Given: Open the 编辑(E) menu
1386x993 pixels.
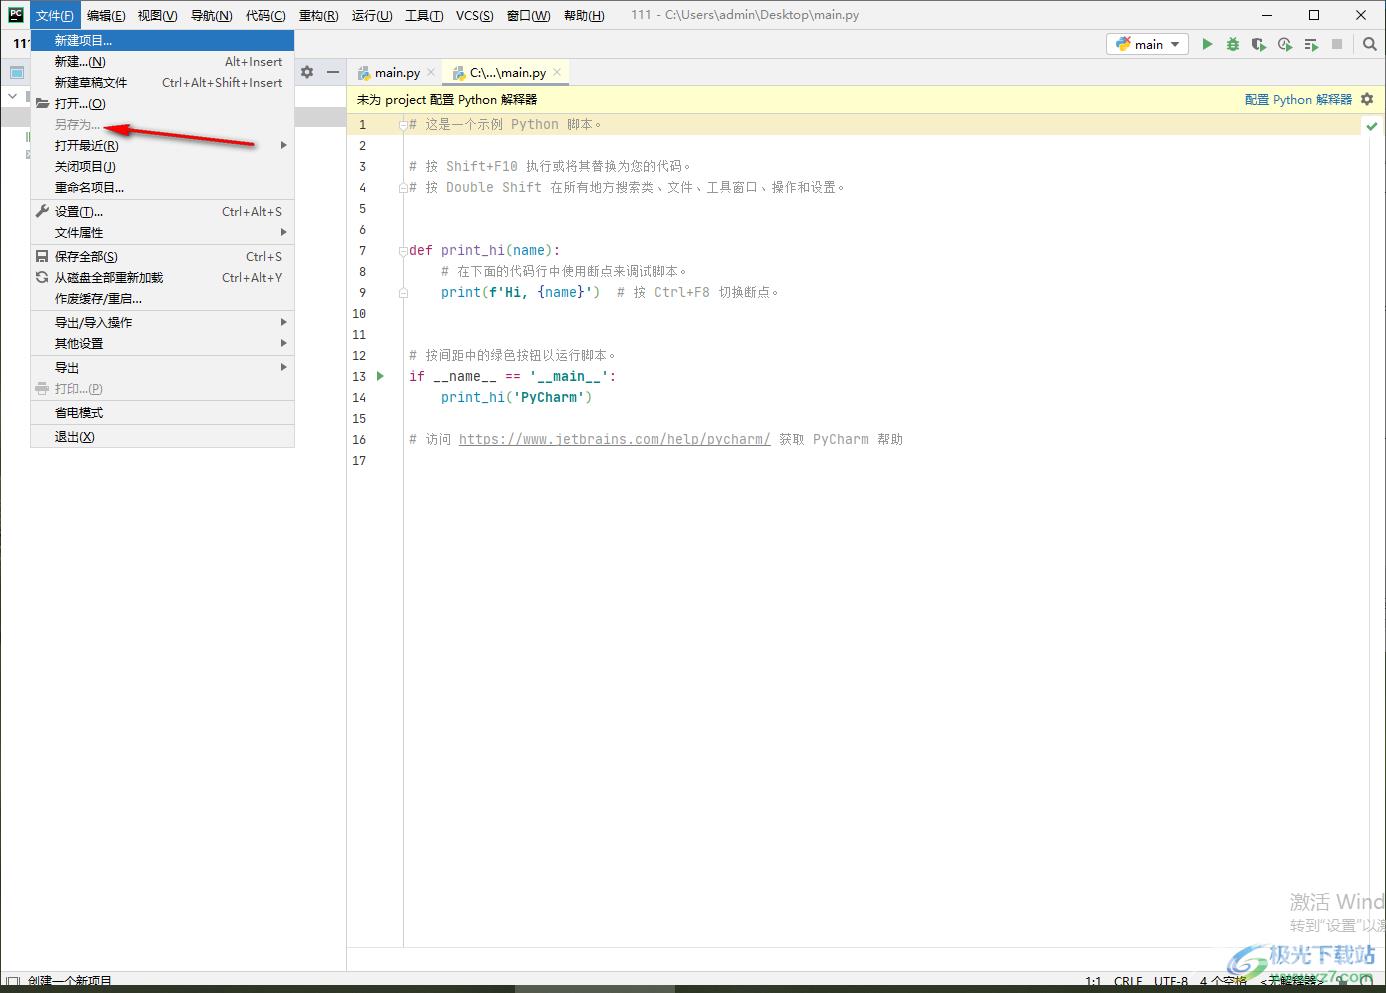Looking at the screenshot, I should (x=106, y=15).
